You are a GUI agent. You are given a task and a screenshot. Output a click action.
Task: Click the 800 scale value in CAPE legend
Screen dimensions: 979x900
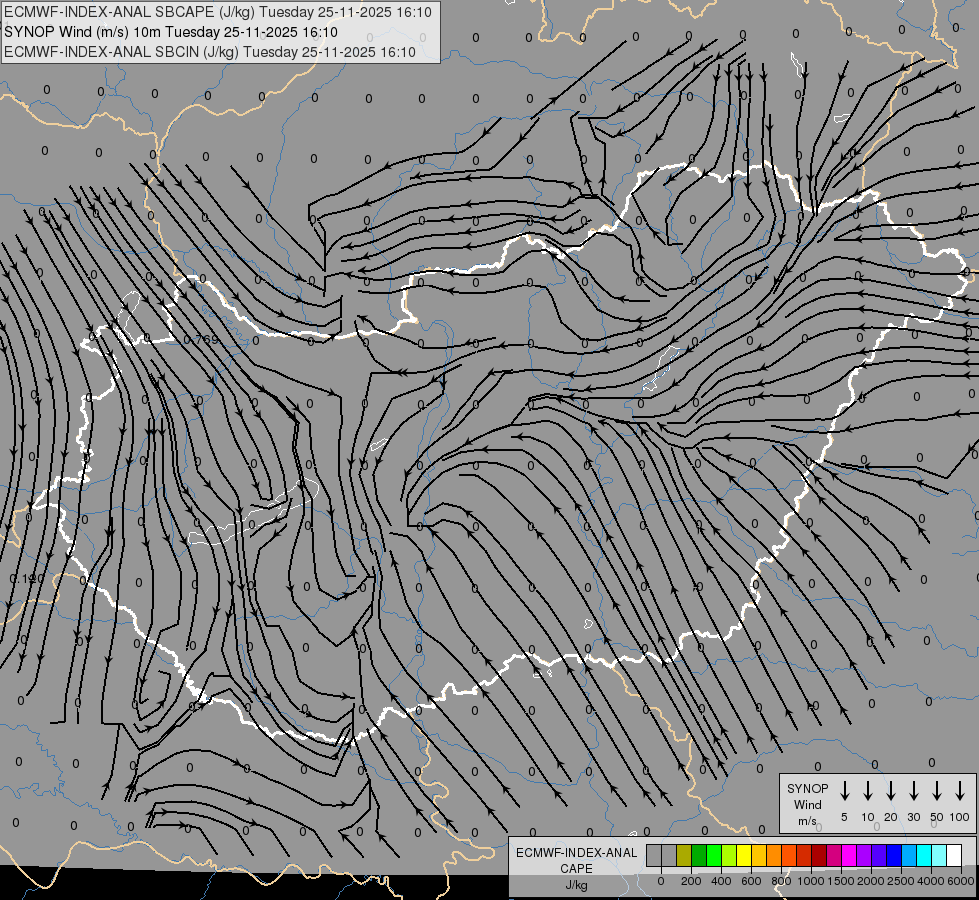pos(781,881)
